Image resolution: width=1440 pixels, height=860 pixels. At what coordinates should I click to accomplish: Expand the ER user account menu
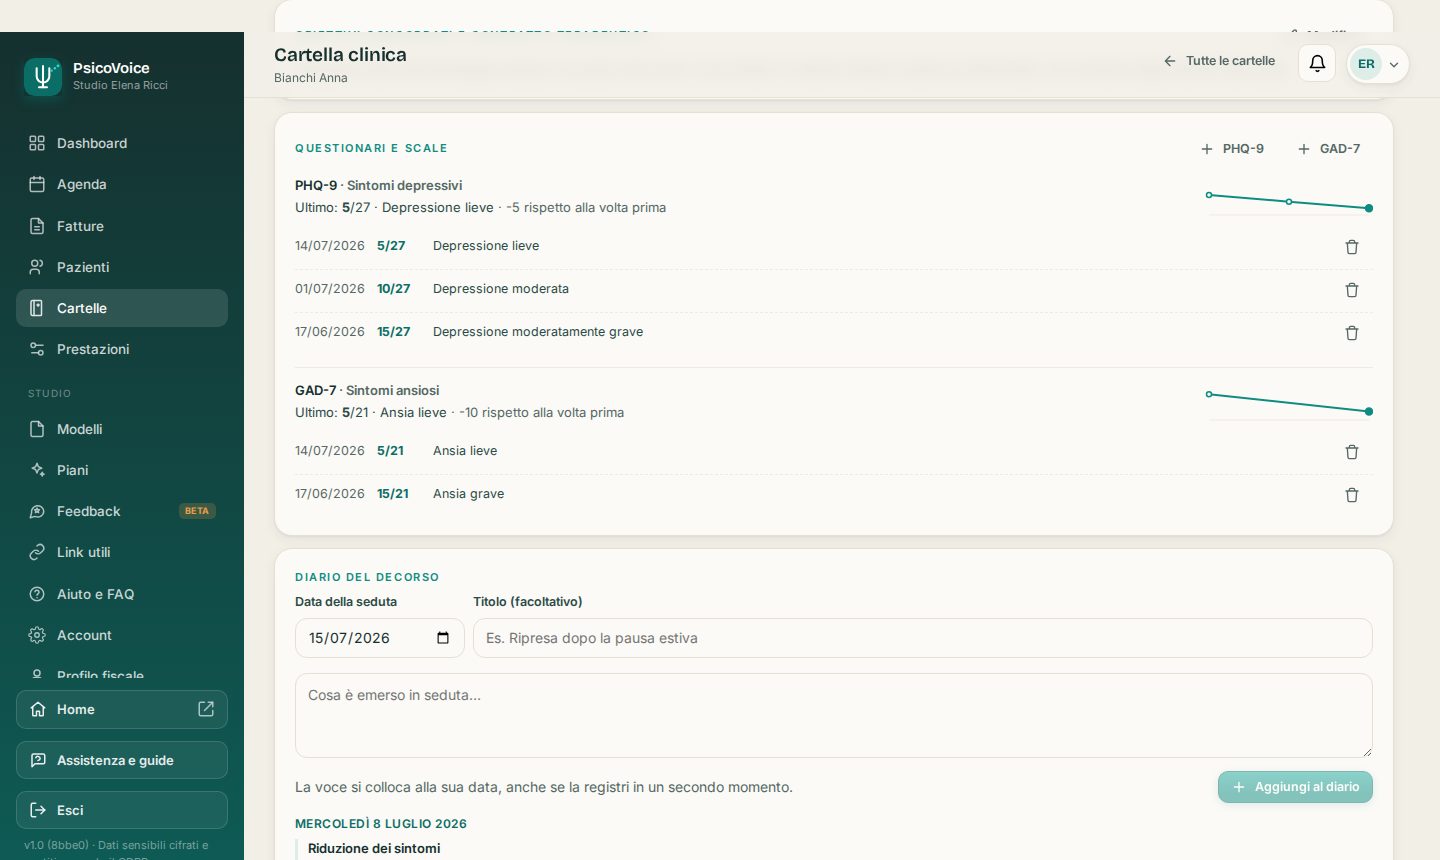pos(1378,64)
